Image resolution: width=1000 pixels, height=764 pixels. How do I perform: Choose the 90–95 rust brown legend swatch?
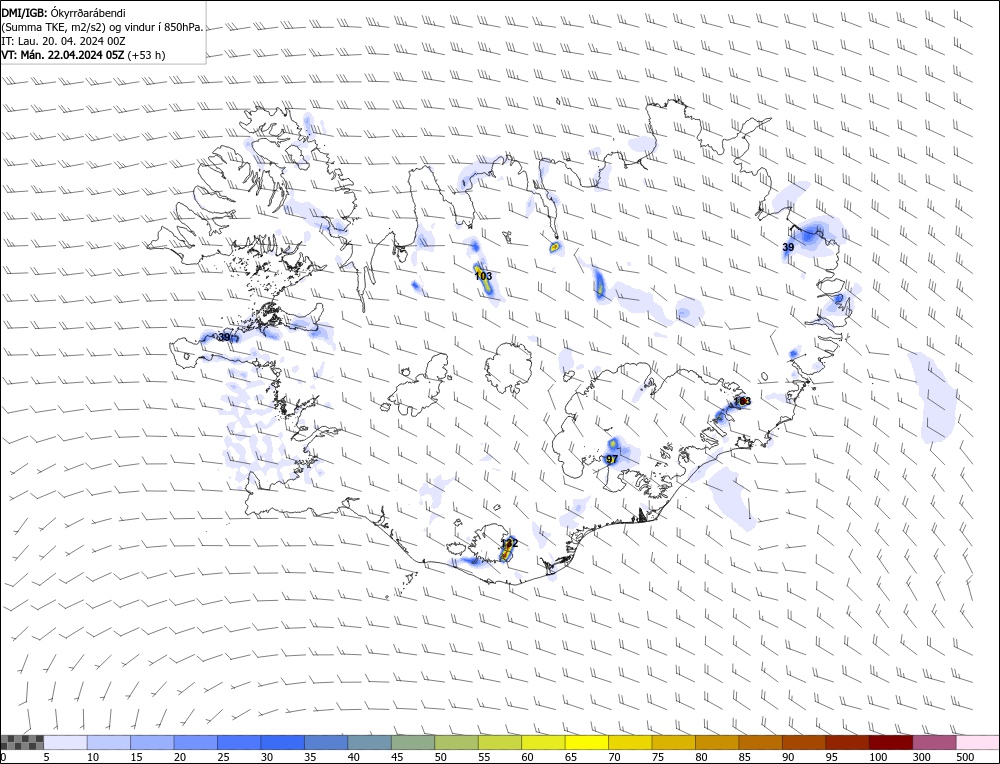click(x=803, y=742)
